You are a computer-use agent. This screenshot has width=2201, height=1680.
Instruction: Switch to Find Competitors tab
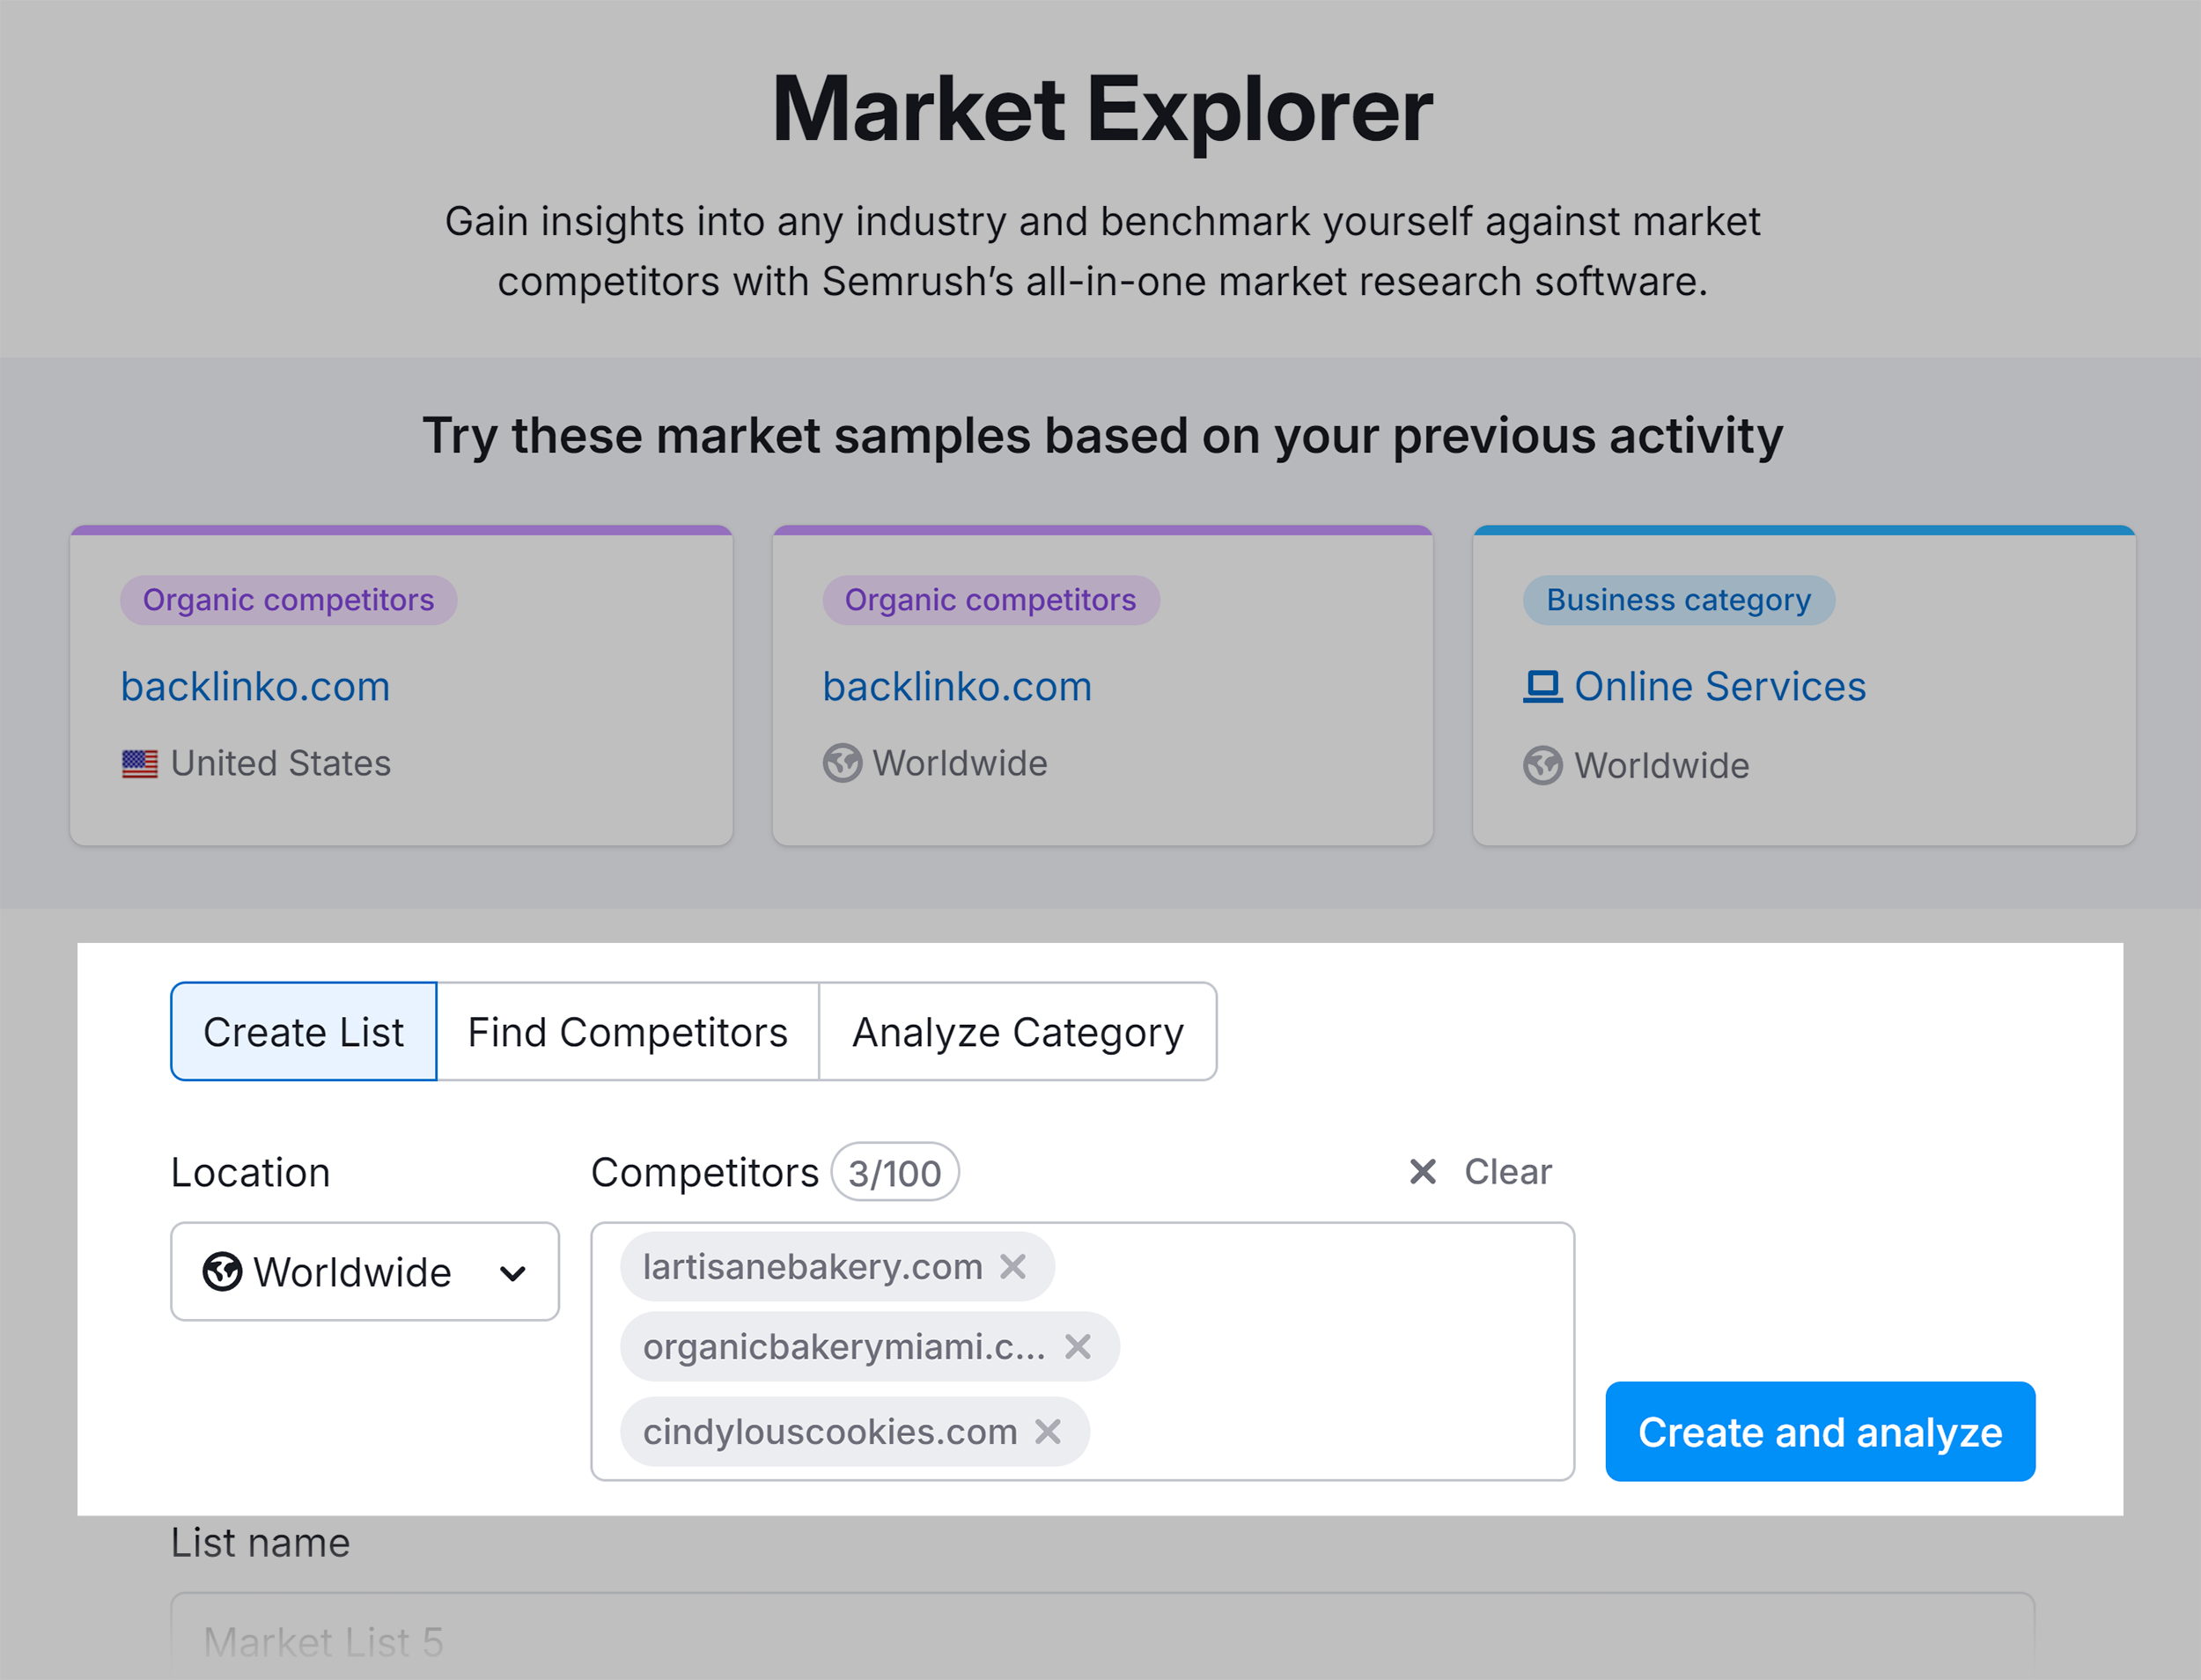628,1030
